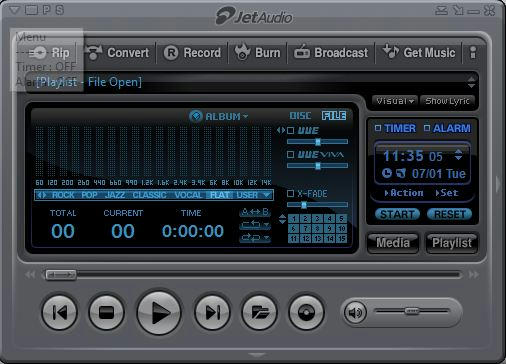Click the RESET timer button

(449, 214)
